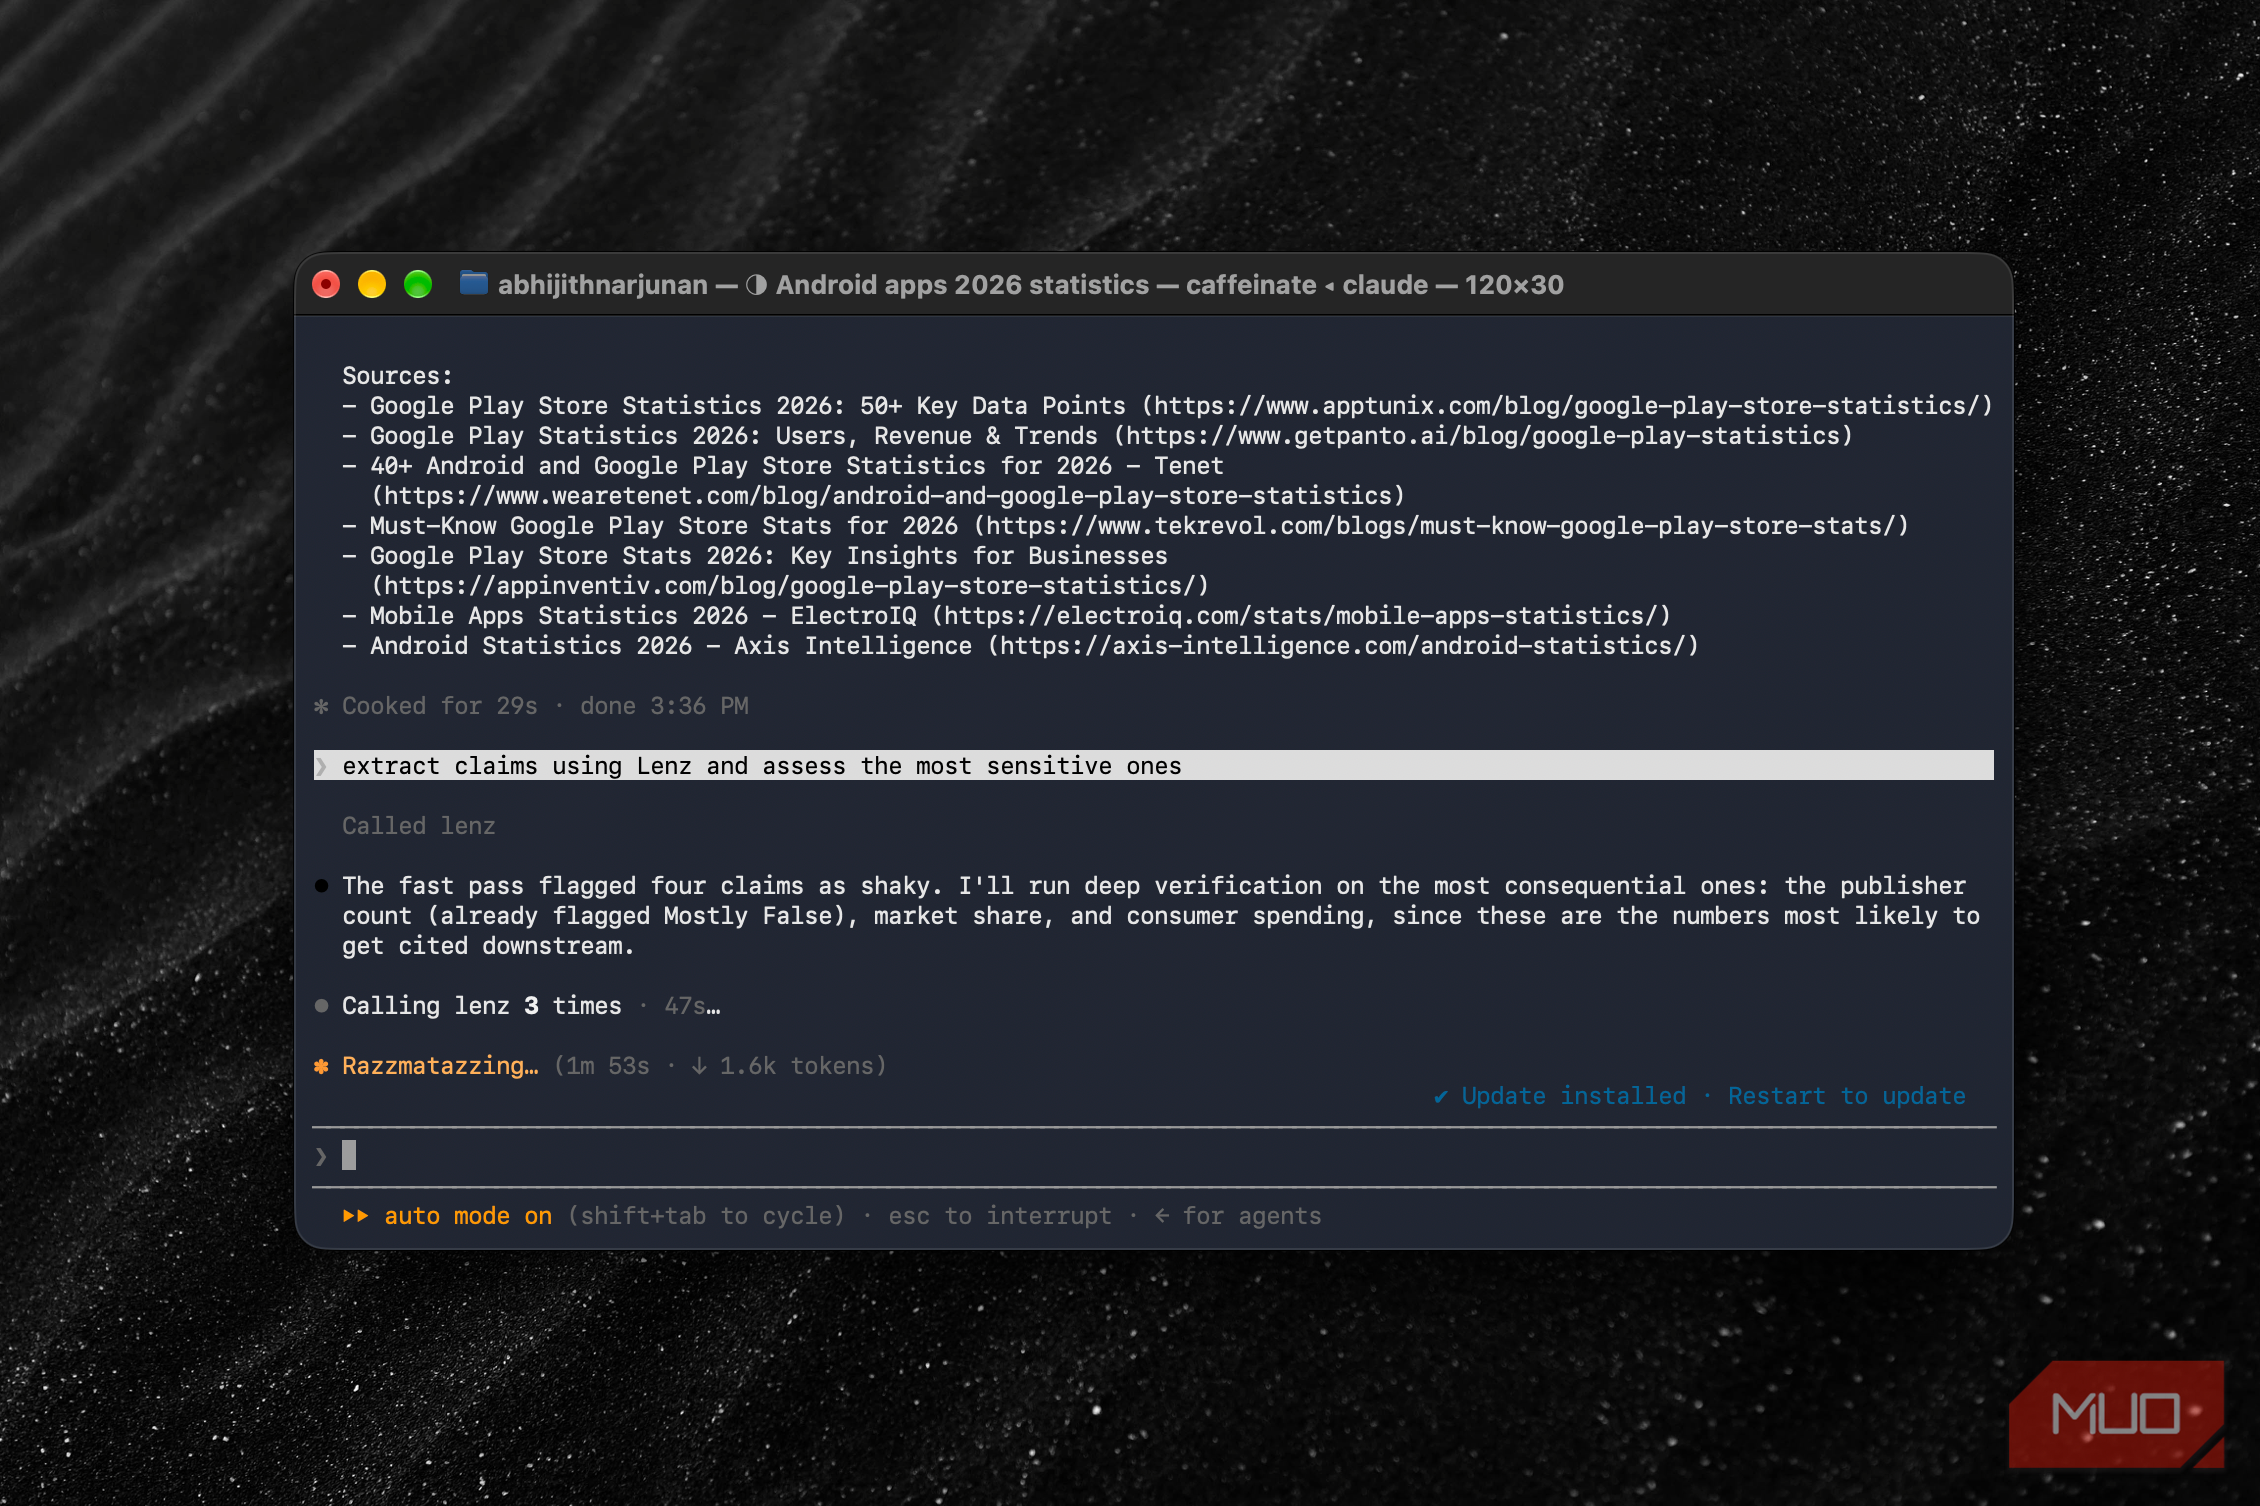Click the Cooked for 29s status text
This screenshot has height=1506, width=2260.
tap(440, 706)
